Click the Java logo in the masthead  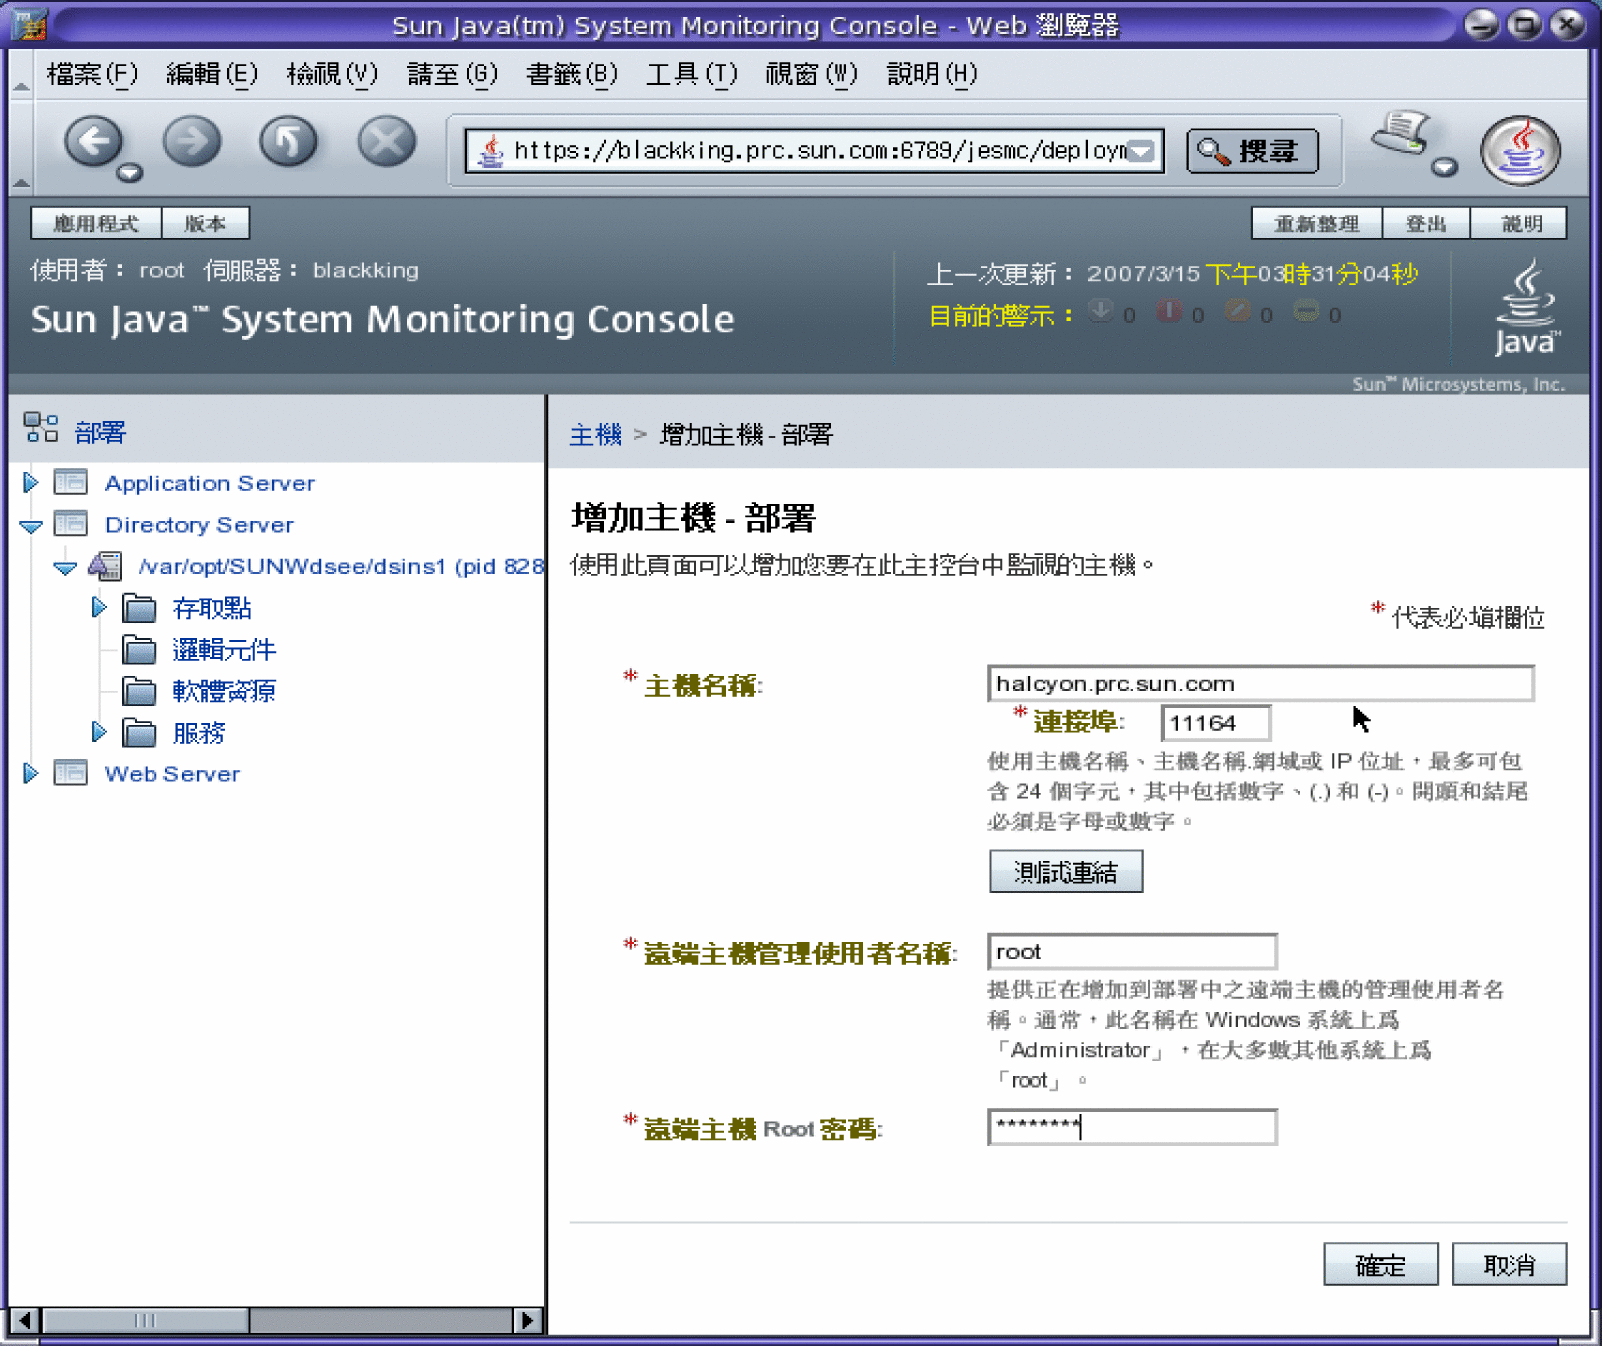point(1525,308)
